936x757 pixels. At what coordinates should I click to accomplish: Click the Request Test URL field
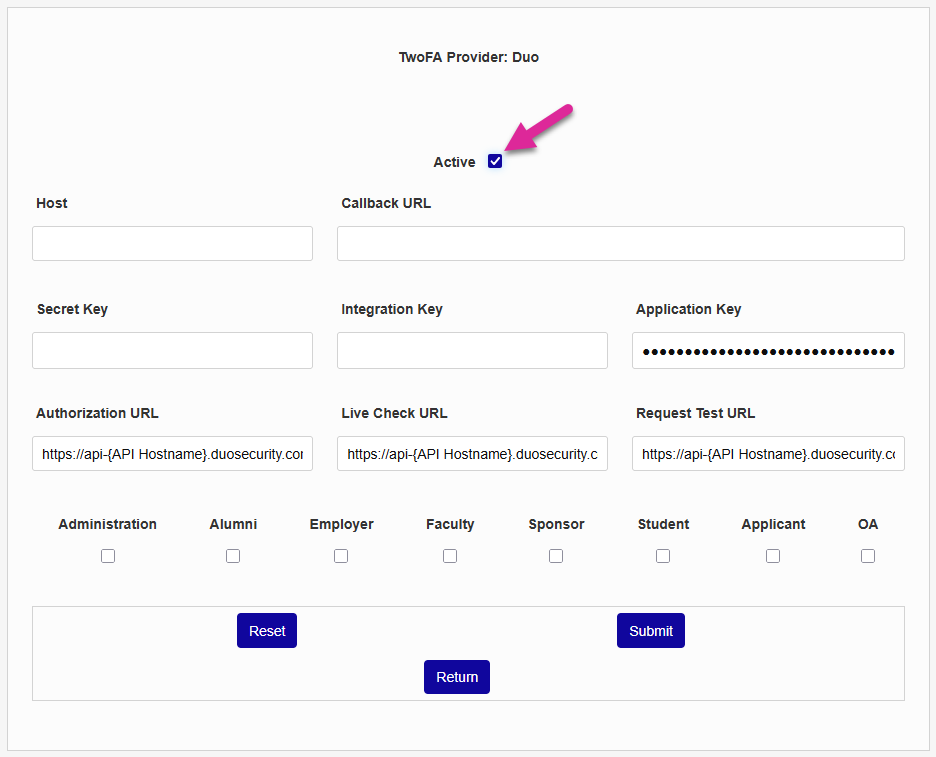coord(768,454)
